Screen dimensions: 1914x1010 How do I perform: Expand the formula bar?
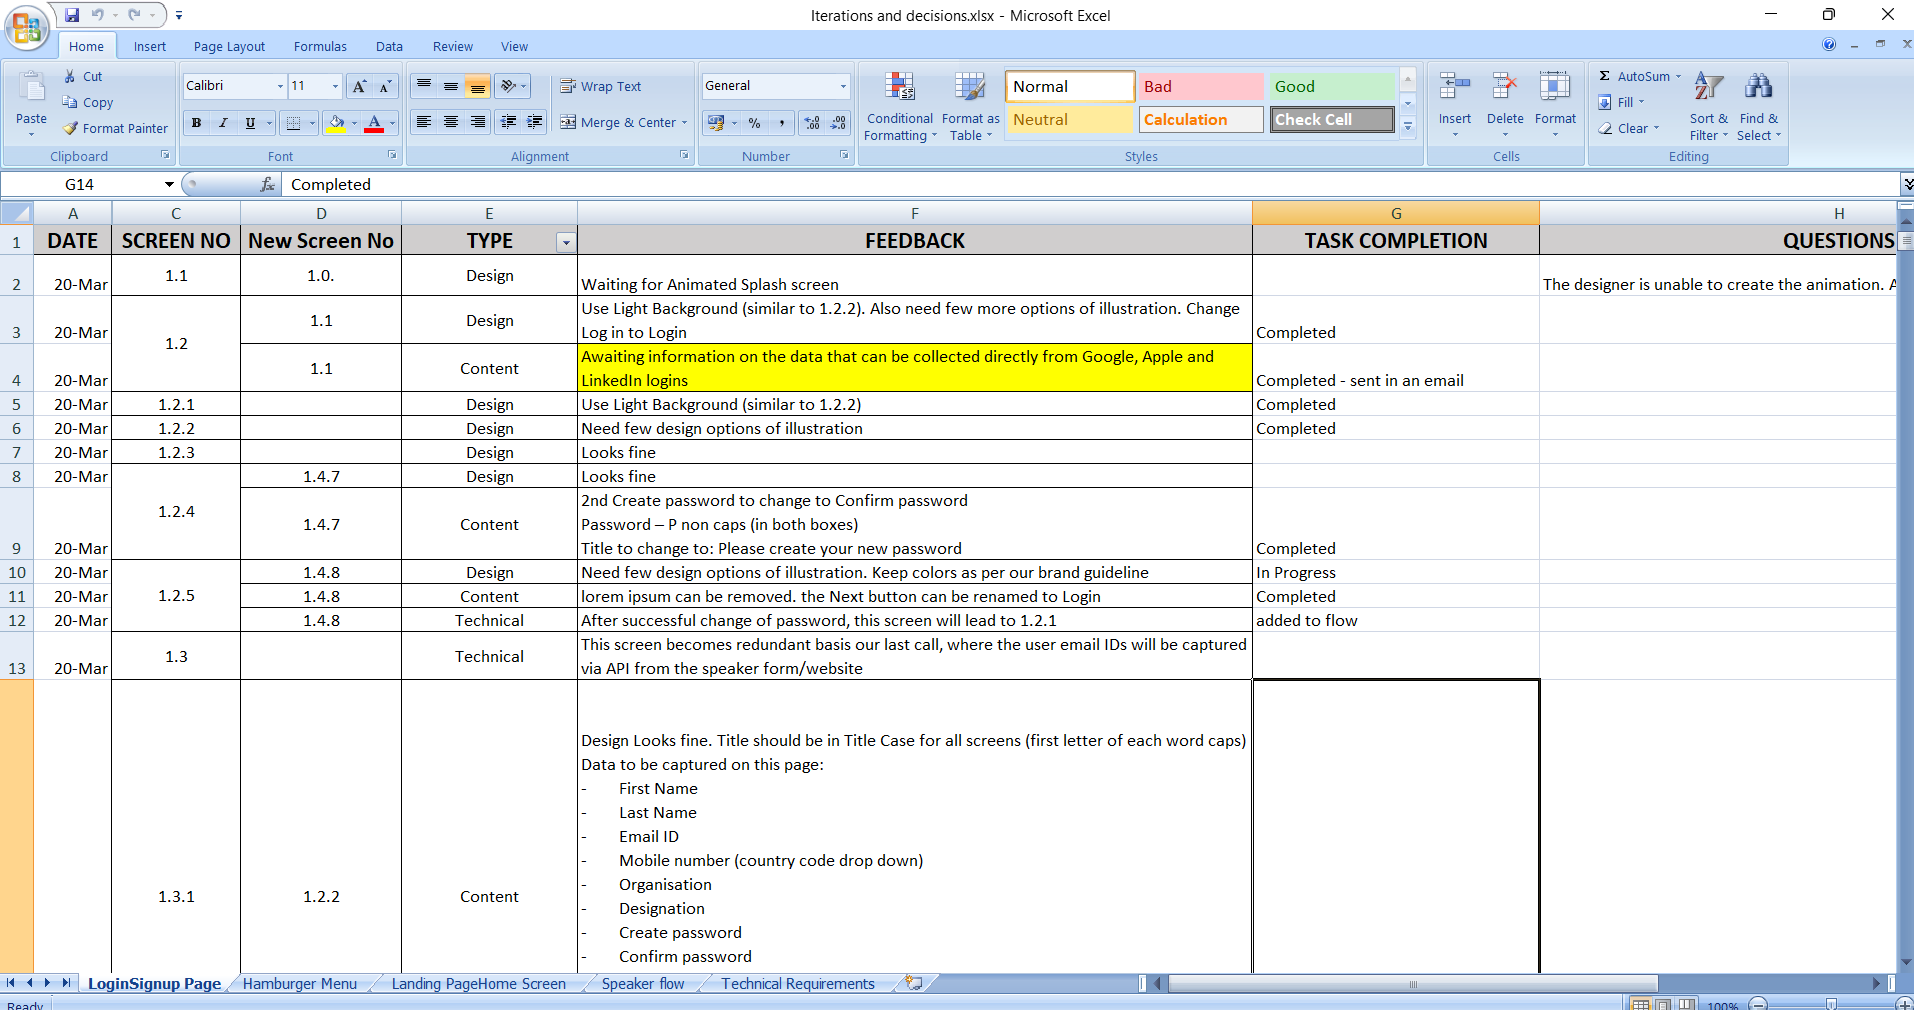point(1907,184)
